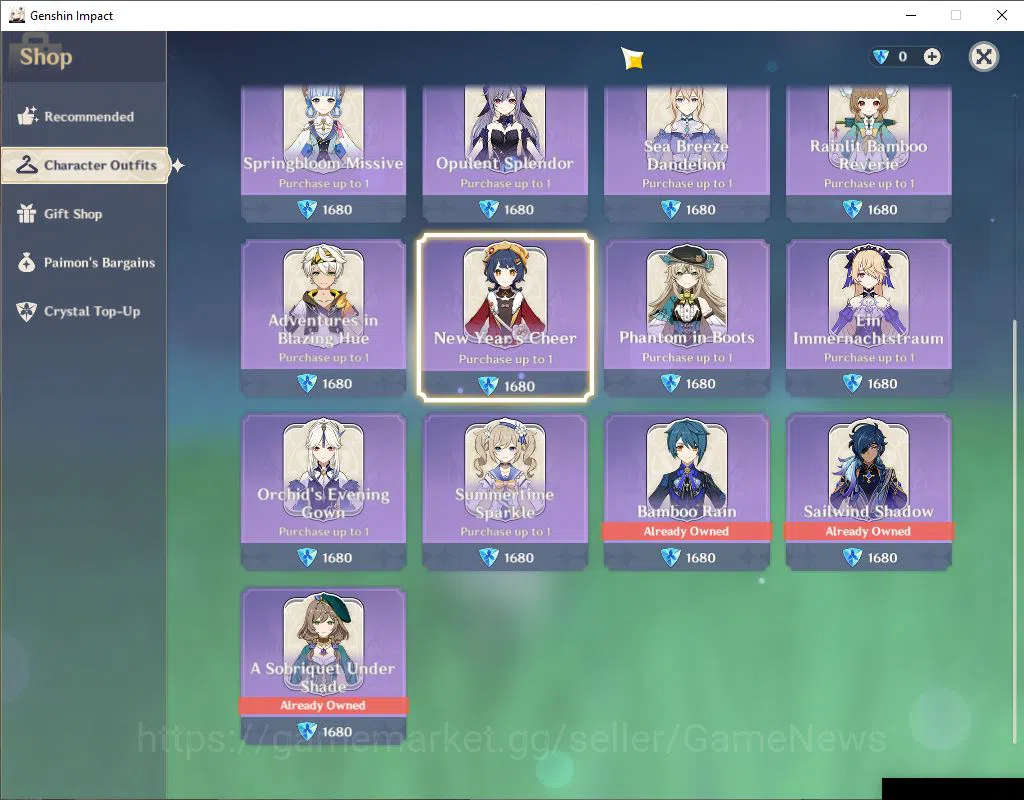Click the crystal Top-Up sidebar icon
The height and width of the screenshot is (800, 1024).
27,312
